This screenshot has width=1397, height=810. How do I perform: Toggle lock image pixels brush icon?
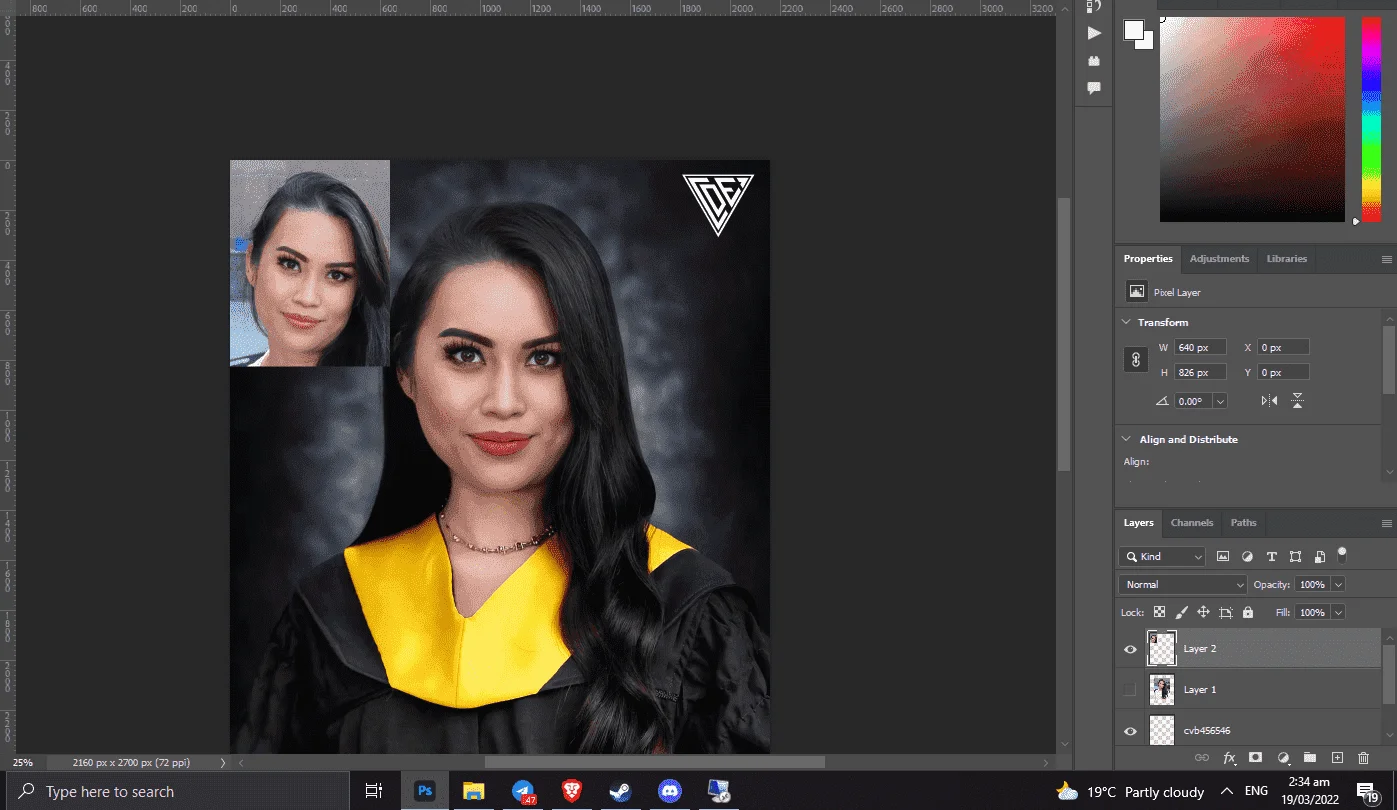coord(1181,612)
